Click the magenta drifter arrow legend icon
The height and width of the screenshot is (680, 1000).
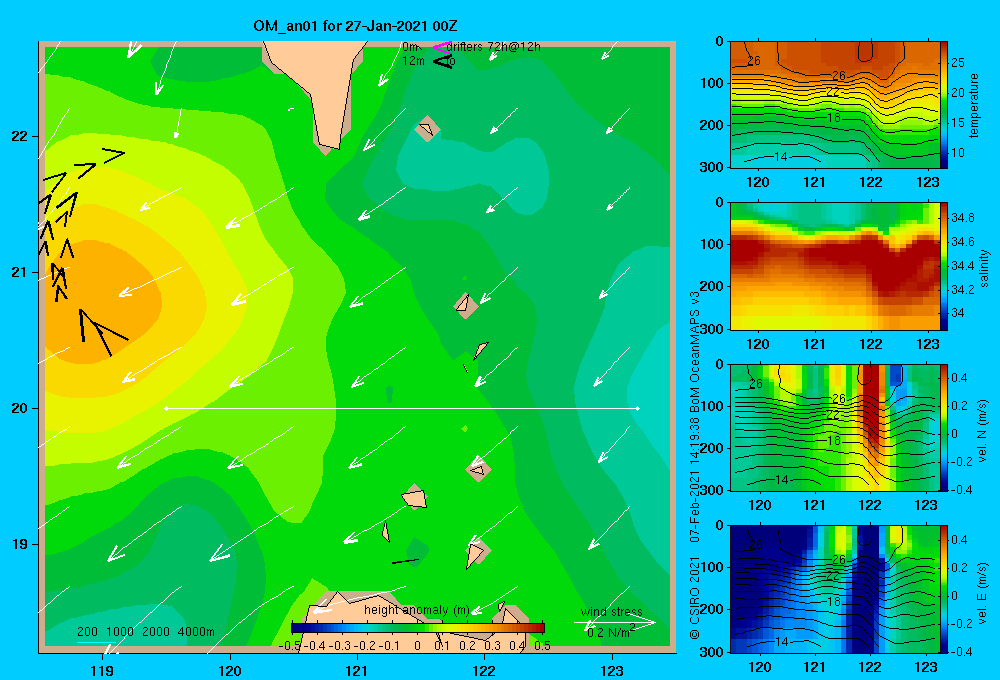[x=442, y=47]
